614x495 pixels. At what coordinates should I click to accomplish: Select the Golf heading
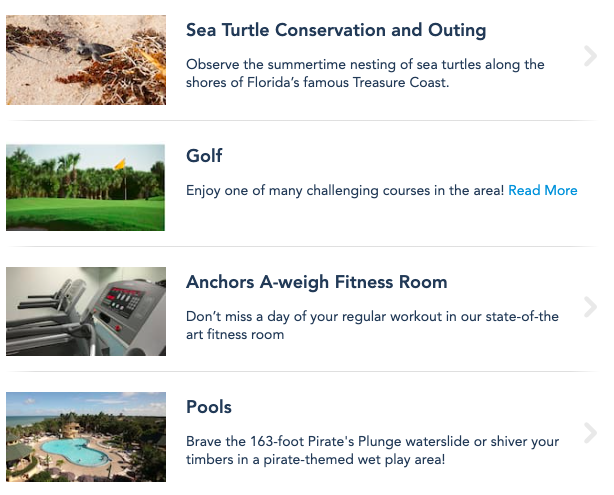(204, 156)
